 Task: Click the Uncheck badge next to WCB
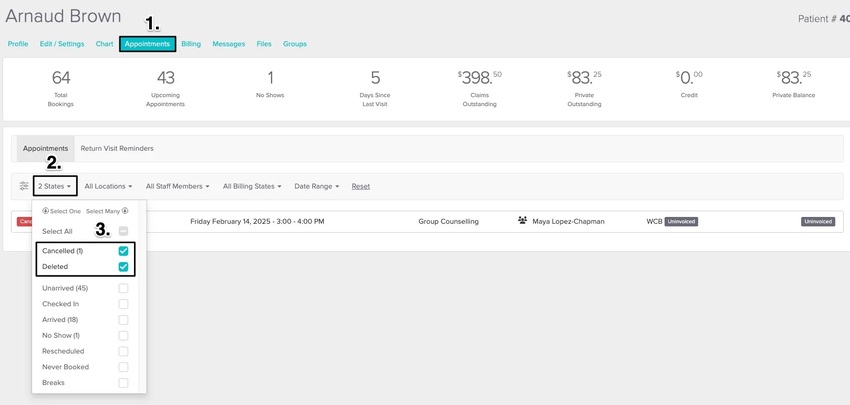click(681, 221)
